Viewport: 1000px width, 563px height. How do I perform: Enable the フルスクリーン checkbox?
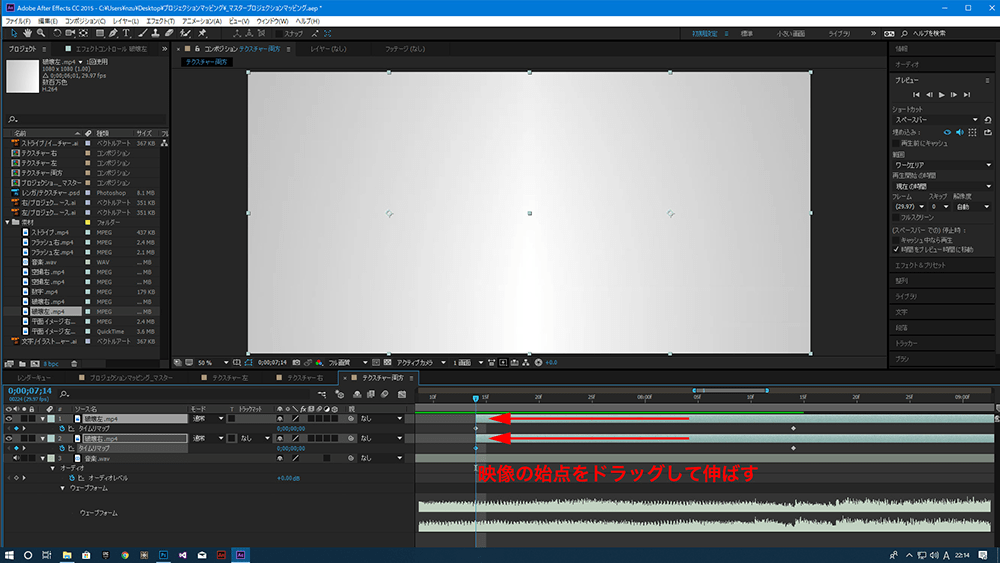(895, 217)
